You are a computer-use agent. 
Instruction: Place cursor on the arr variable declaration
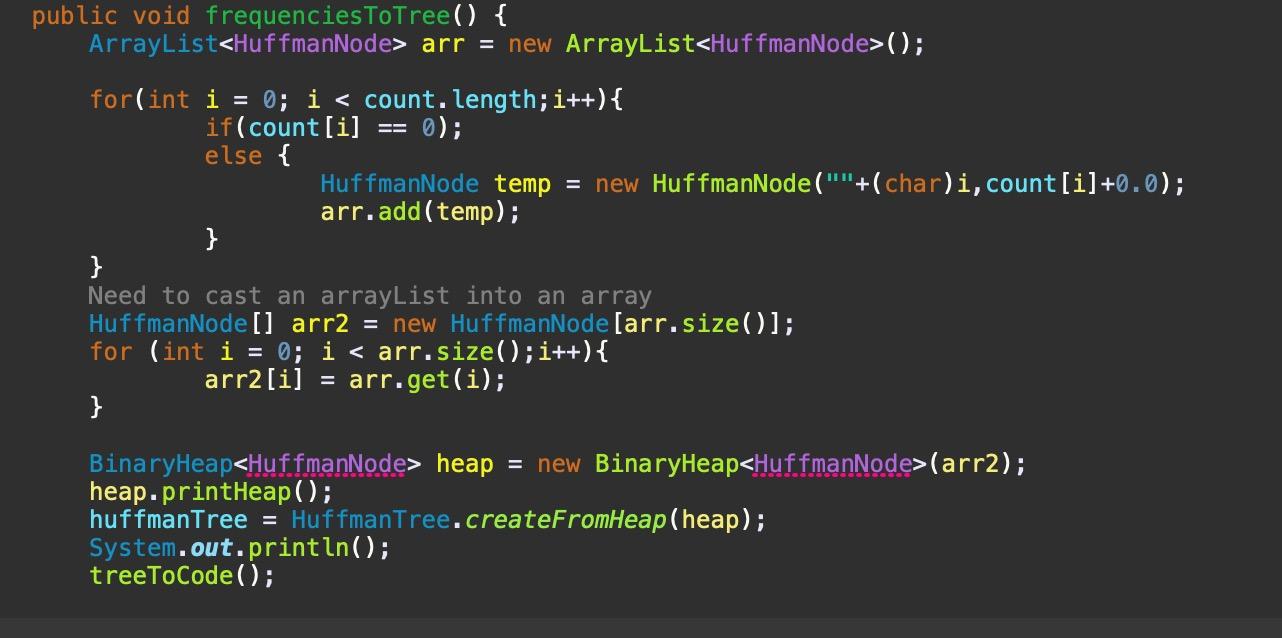coord(443,43)
